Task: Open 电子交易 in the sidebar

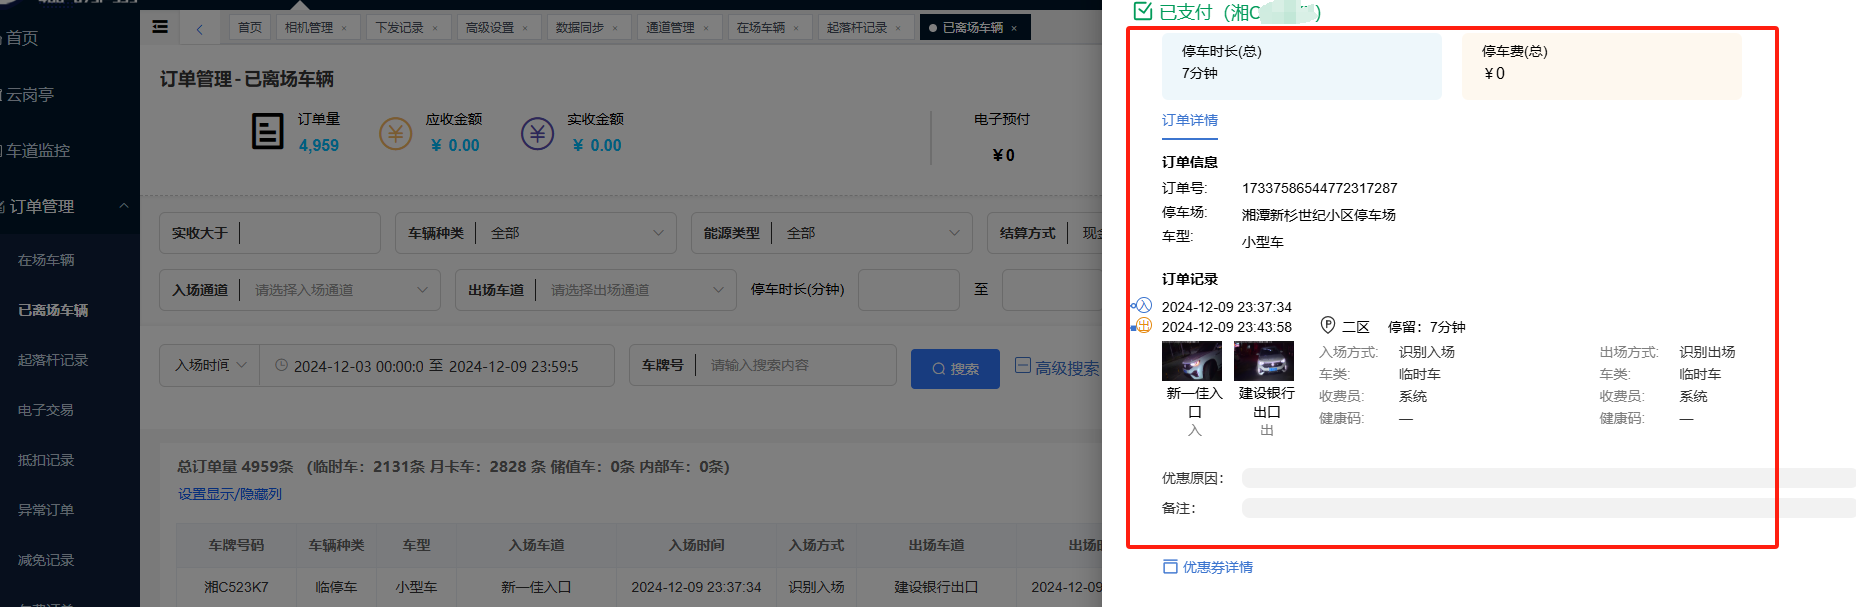Action: point(46,410)
